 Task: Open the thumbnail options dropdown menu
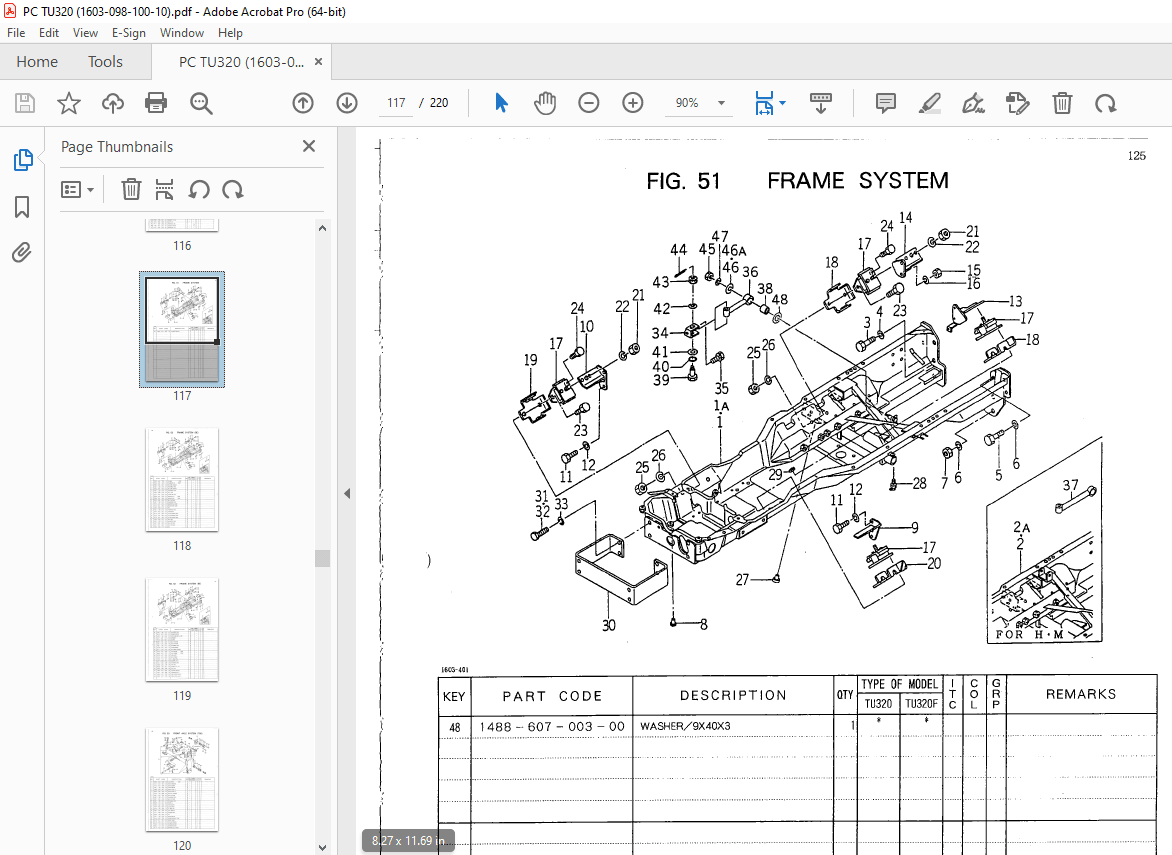(x=78, y=189)
